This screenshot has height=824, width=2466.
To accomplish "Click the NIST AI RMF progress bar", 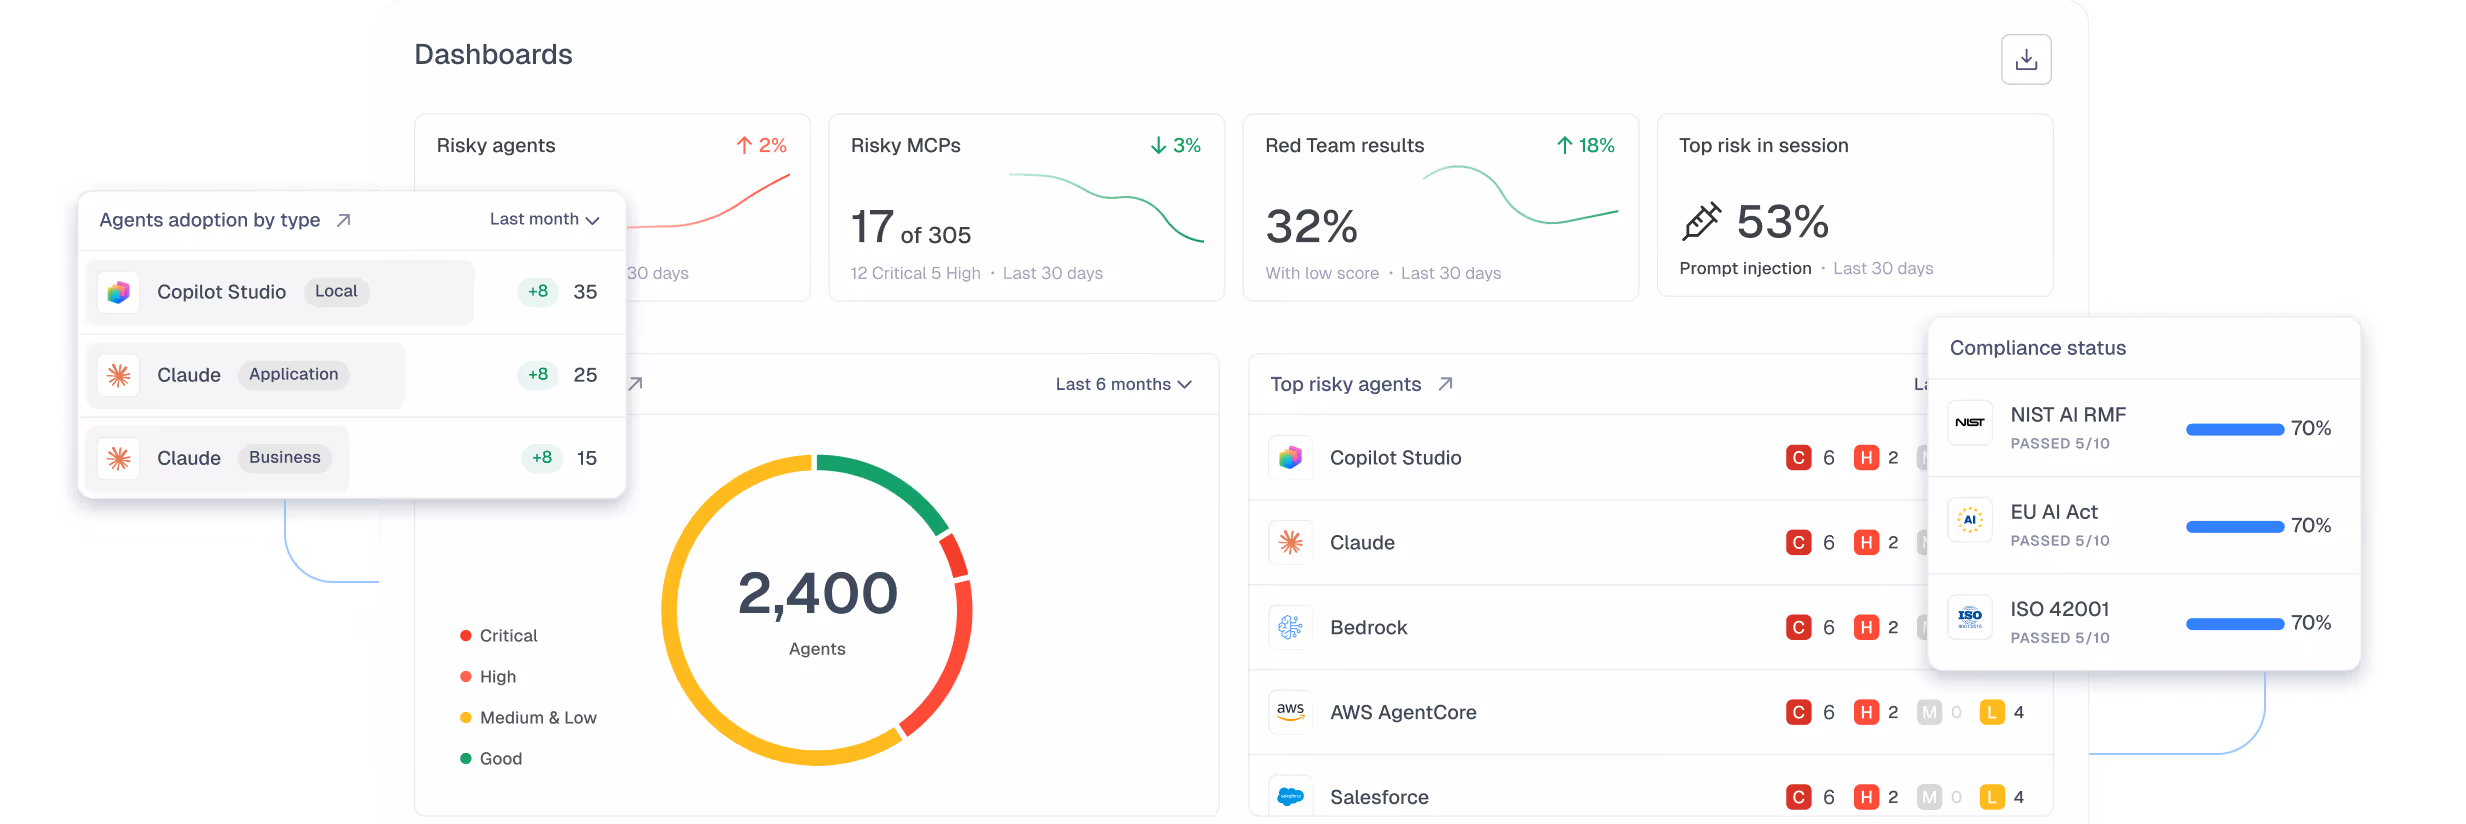I will click(x=2235, y=429).
